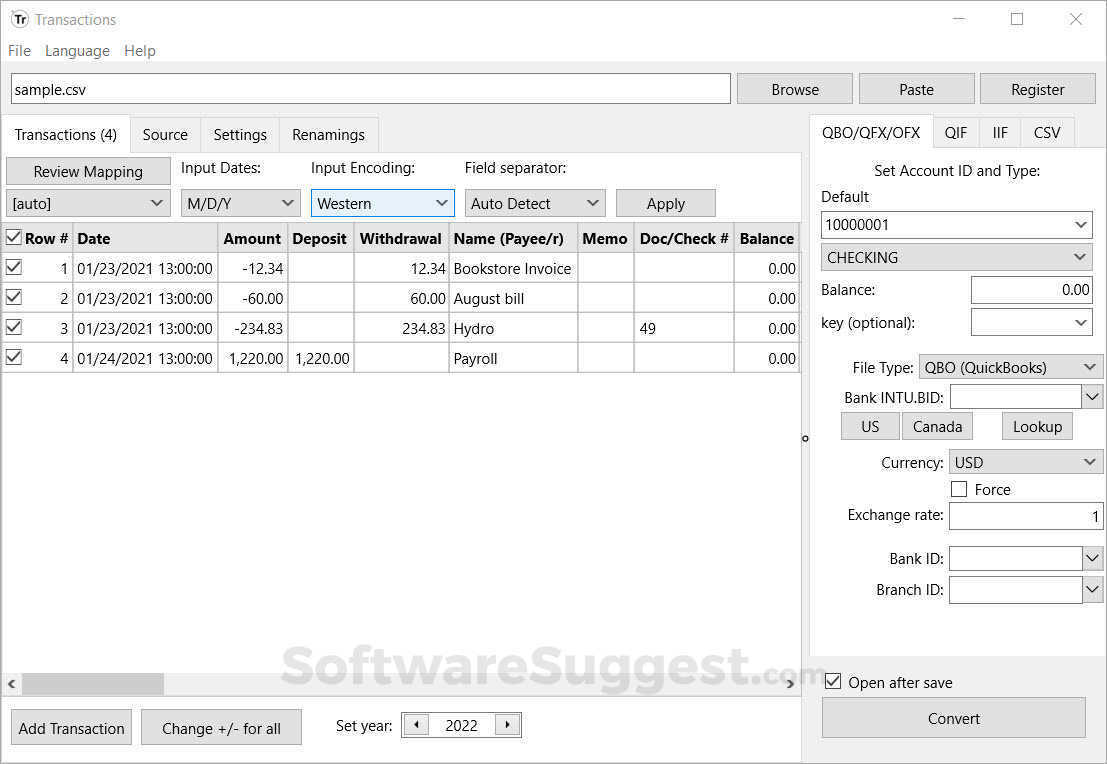The height and width of the screenshot is (764, 1107).
Task: Open the account type dropdown showing CHECKING
Action: point(1080,257)
